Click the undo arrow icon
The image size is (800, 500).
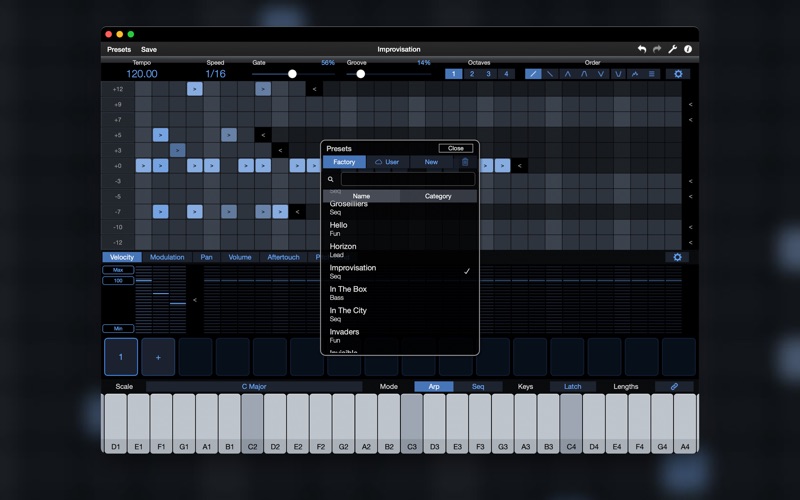click(x=642, y=49)
